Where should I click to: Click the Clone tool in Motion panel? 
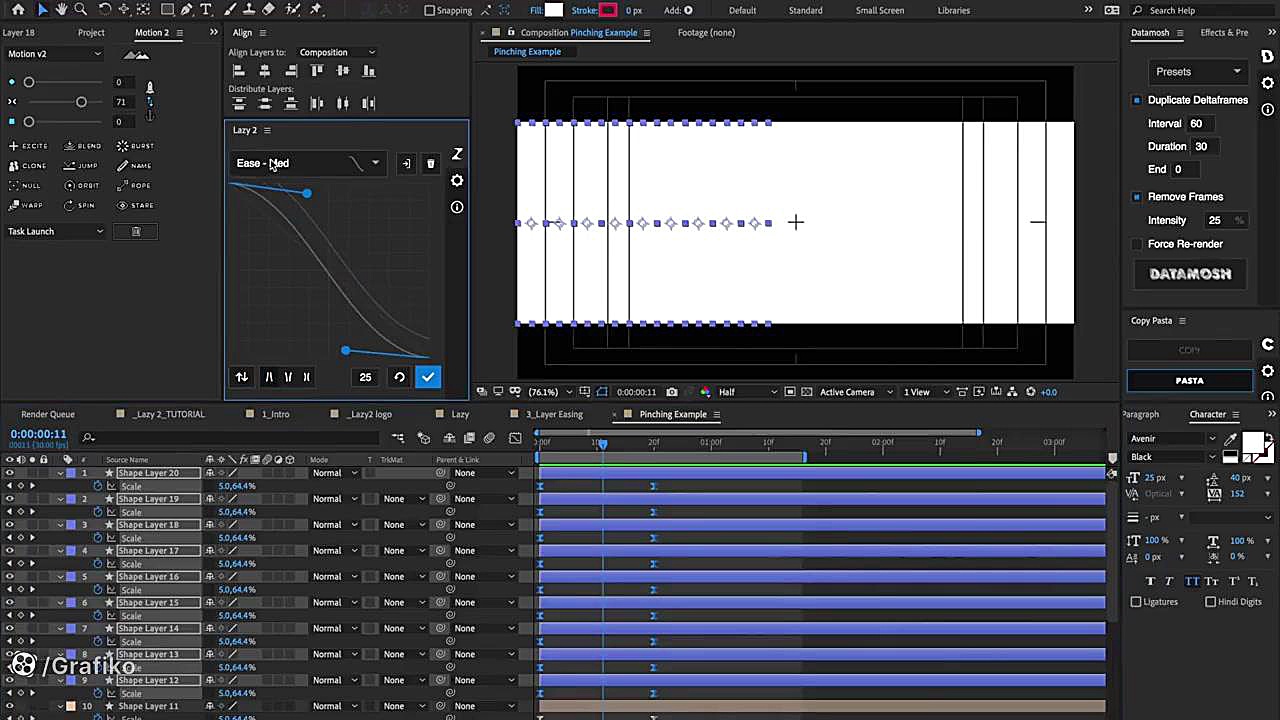pos(28,166)
